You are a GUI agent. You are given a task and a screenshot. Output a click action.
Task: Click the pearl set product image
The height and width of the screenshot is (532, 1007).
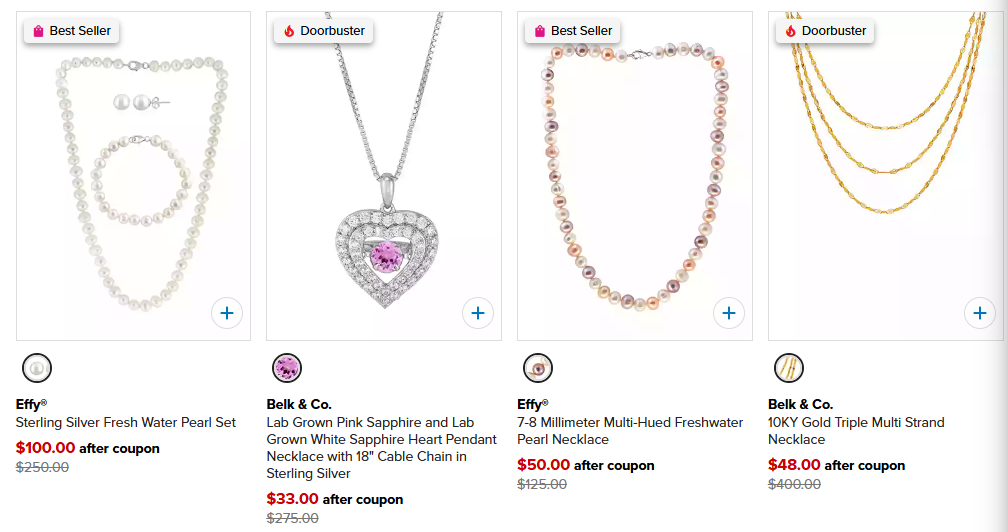pos(134,180)
